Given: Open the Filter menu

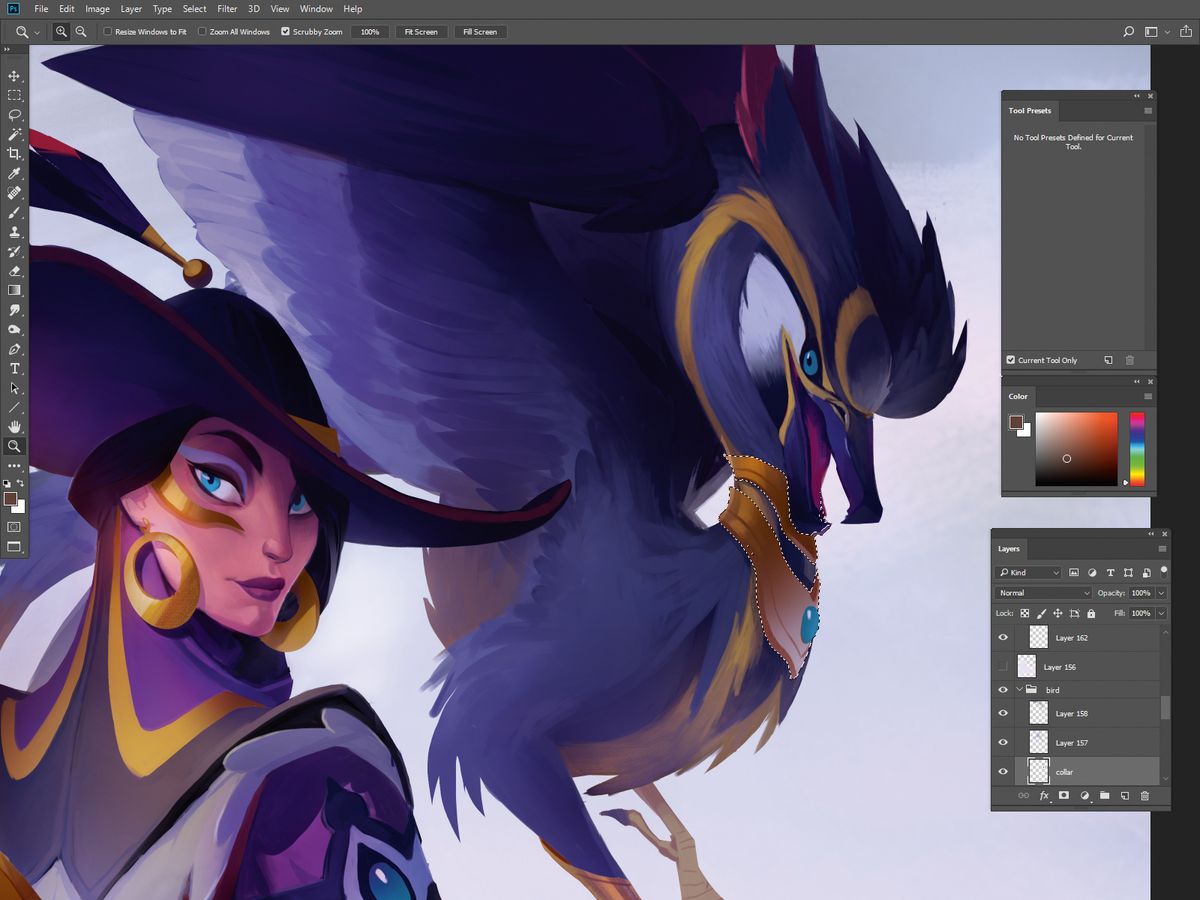Looking at the screenshot, I should click(x=227, y=8).
